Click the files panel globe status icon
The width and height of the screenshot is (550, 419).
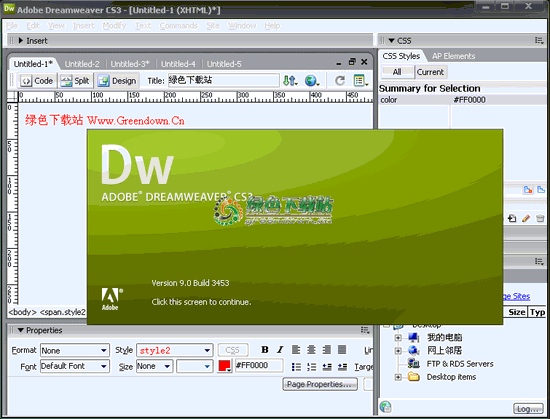(385, 407)
